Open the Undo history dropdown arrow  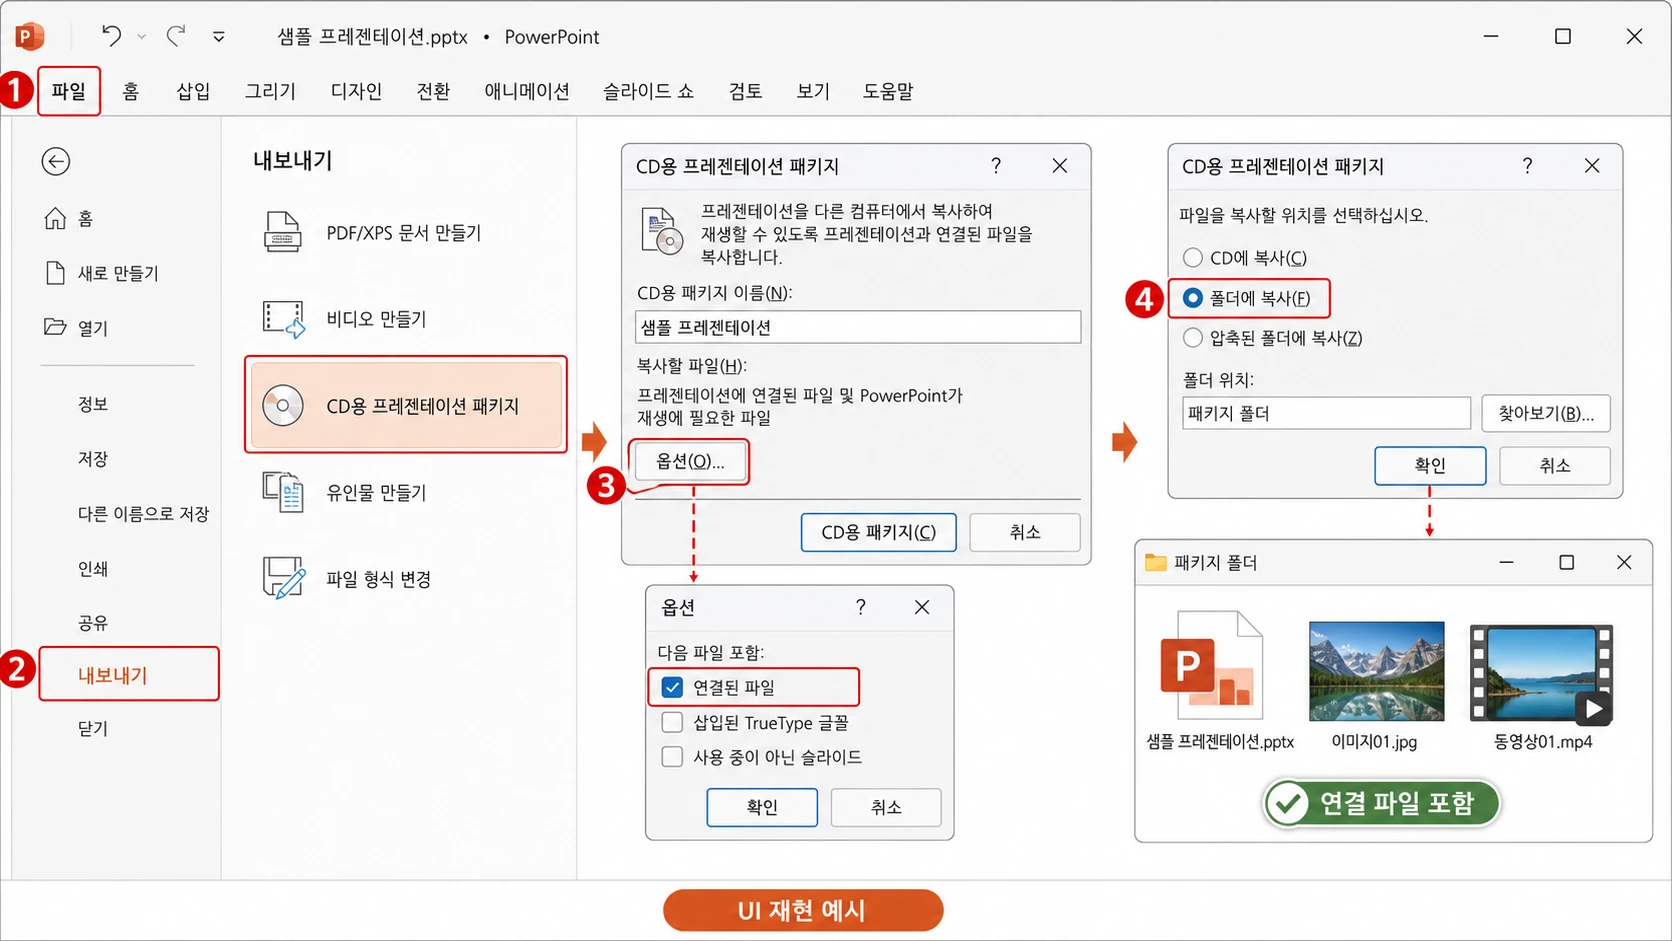point(142,37)
